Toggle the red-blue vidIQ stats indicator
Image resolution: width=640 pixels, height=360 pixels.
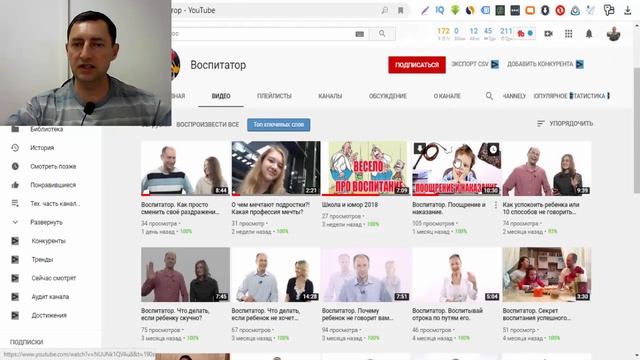[x=525, y=33]
